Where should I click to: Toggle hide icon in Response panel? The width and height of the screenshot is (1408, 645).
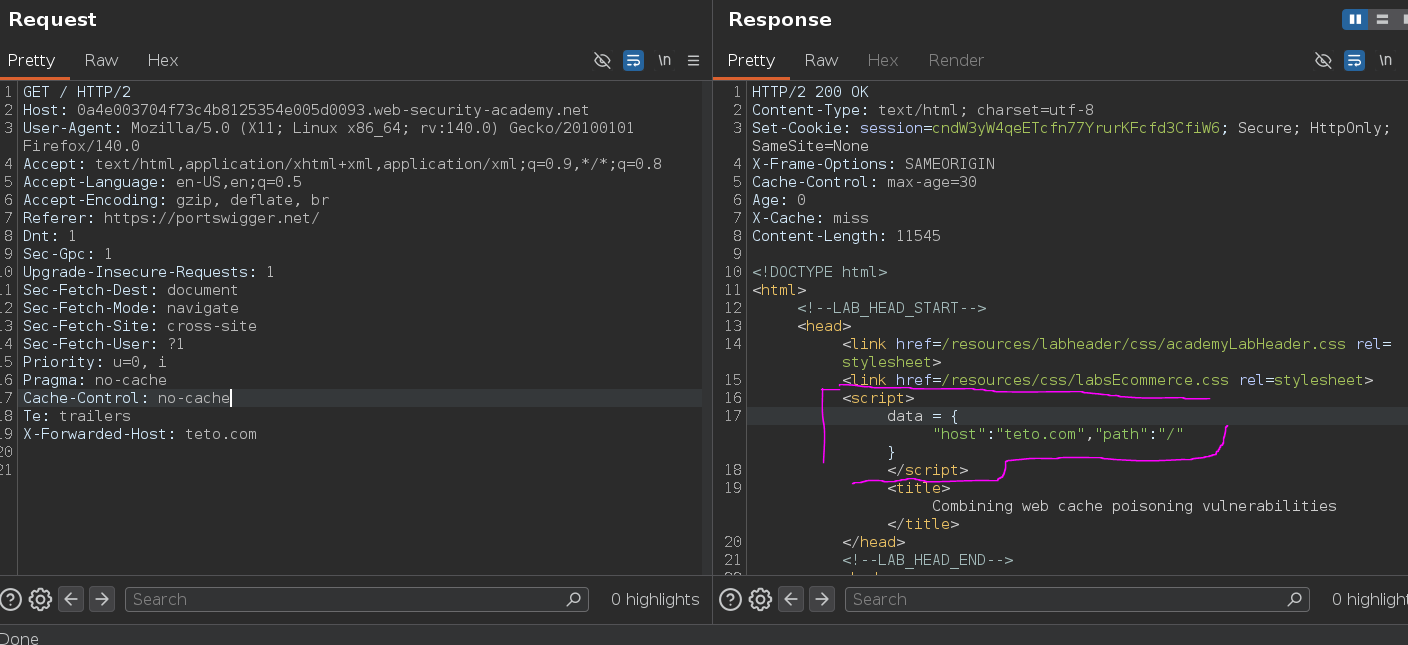click(1323, 60)
